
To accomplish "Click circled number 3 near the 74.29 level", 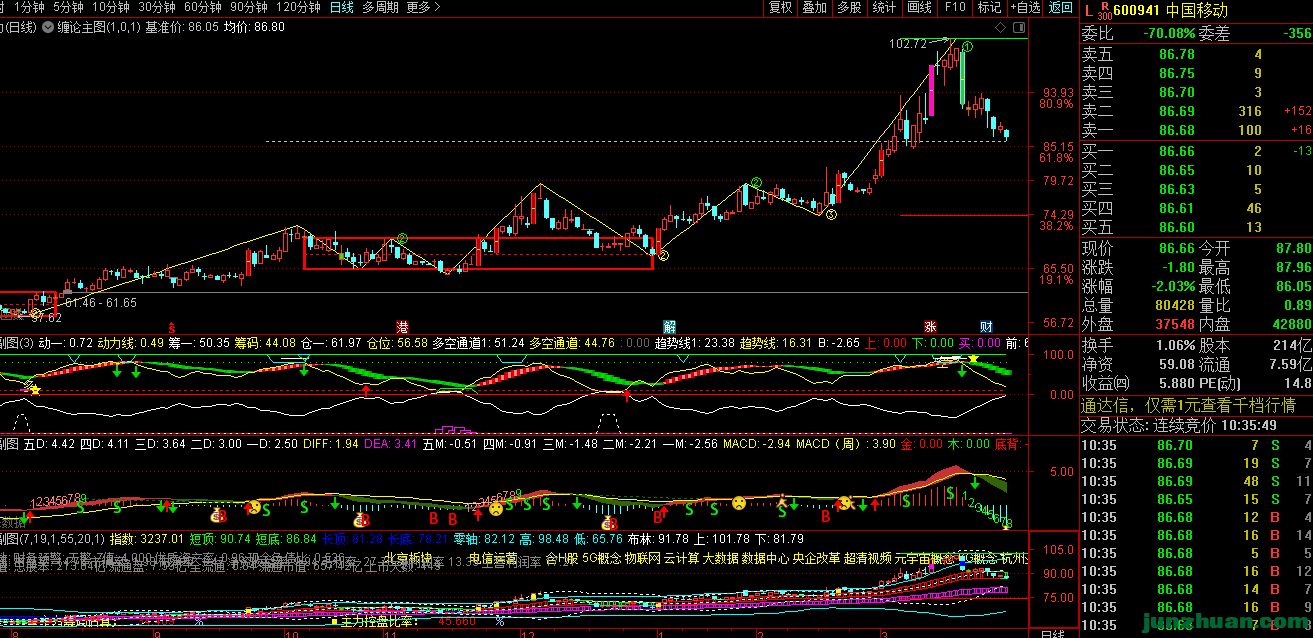I will (831, 214).
